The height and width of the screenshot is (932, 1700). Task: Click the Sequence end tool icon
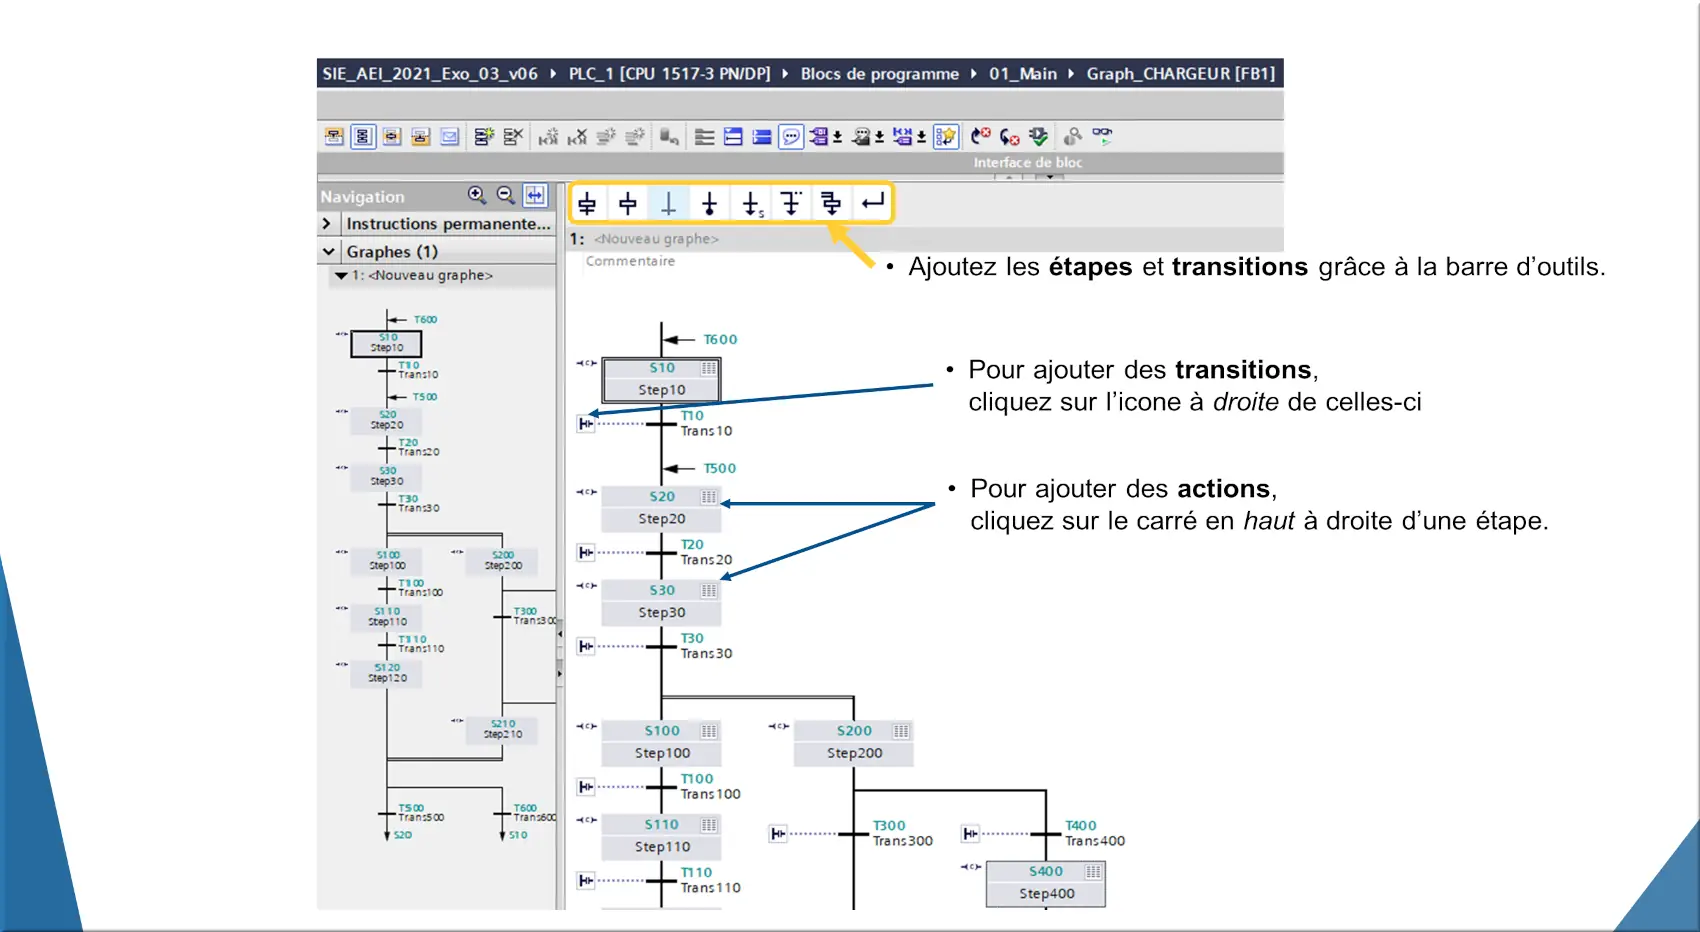click(709, 204)
